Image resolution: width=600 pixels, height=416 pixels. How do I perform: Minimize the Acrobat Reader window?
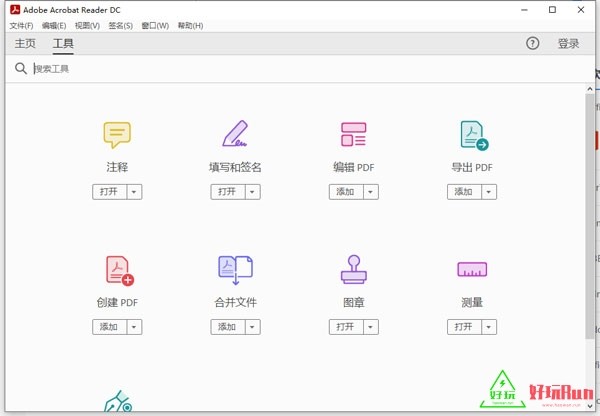[524, 10]
